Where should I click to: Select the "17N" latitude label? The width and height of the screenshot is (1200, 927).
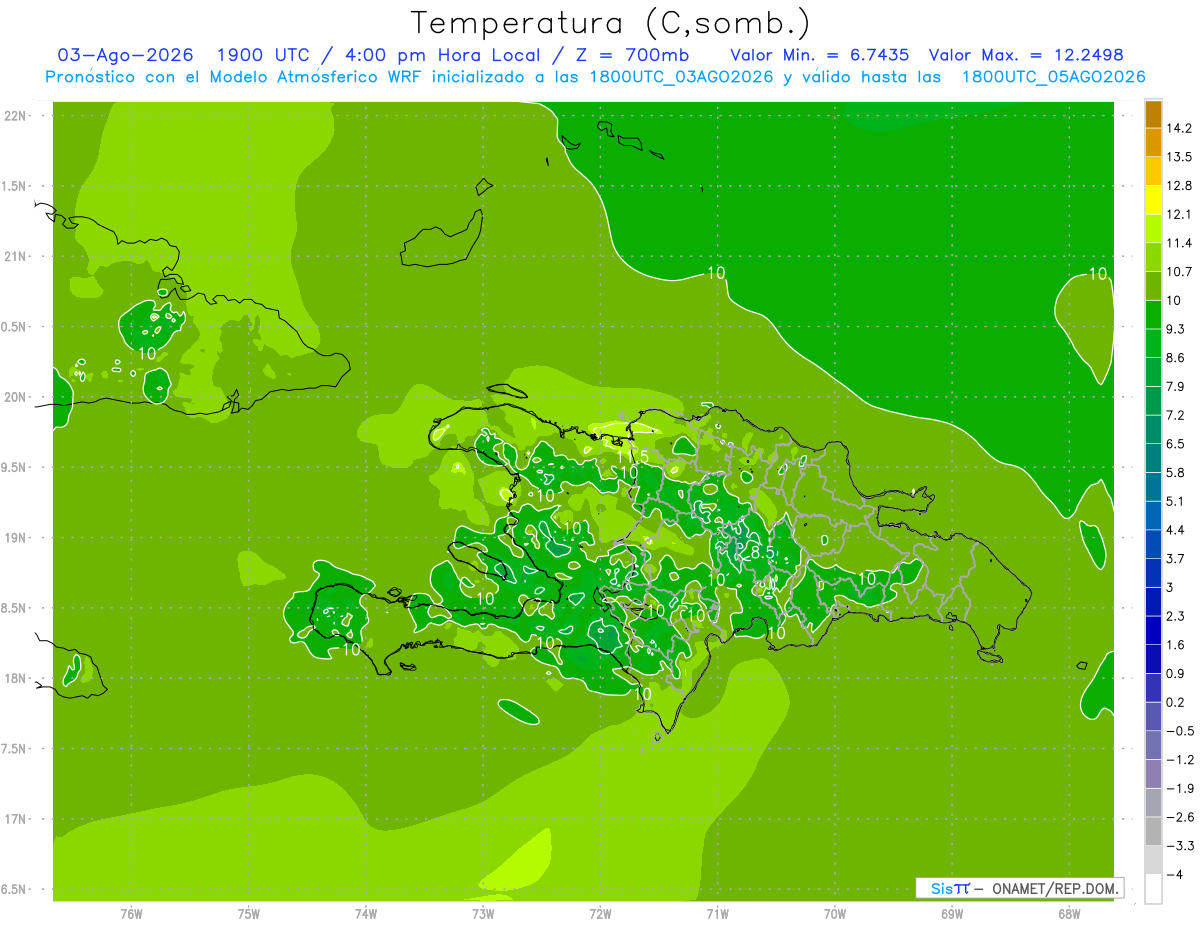[17, 819]
